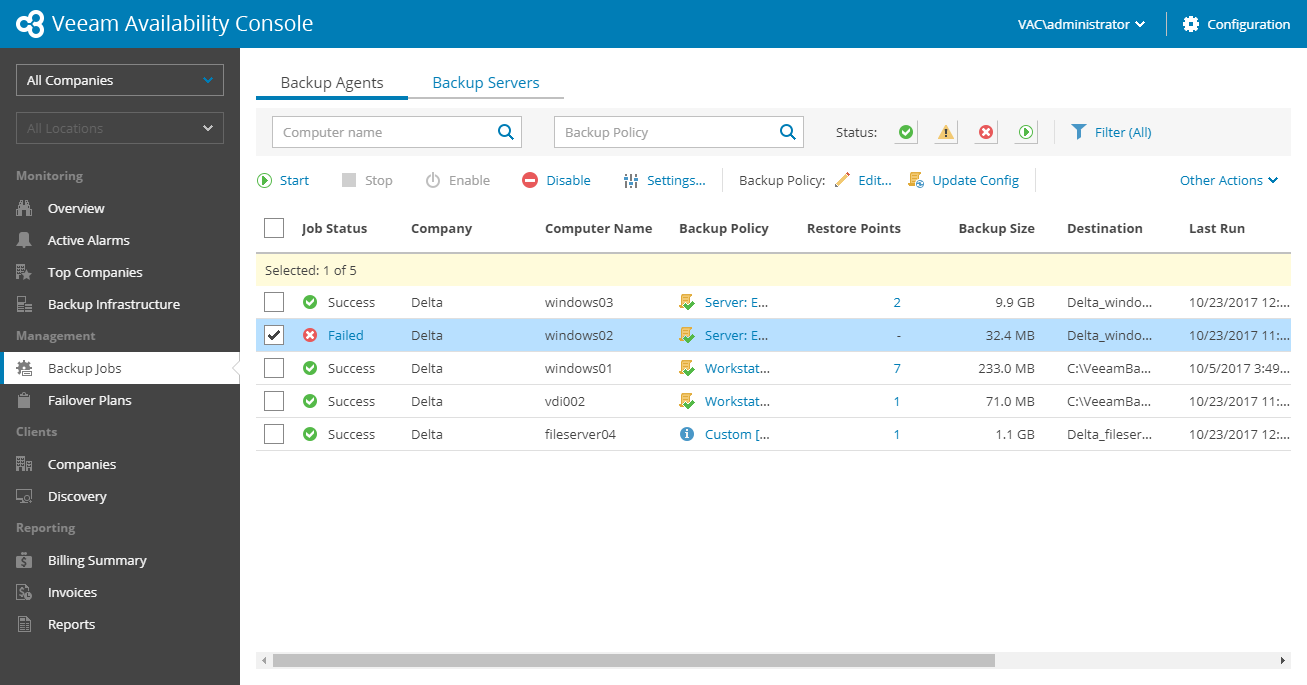
Task: Click the Computer name input field
Action: (x=385, y=132)
